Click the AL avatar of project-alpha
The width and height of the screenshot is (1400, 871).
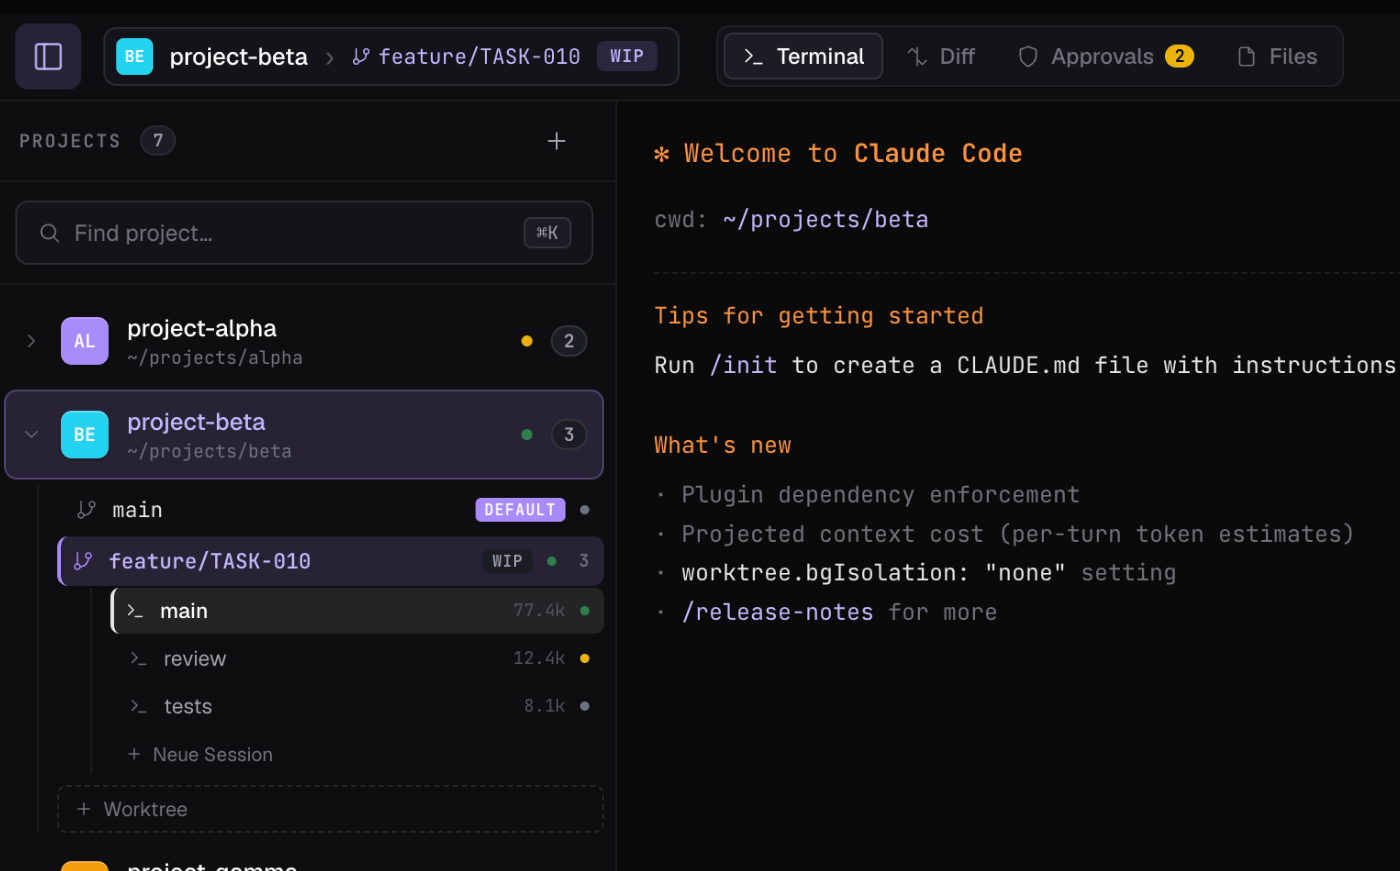[85, 341]
